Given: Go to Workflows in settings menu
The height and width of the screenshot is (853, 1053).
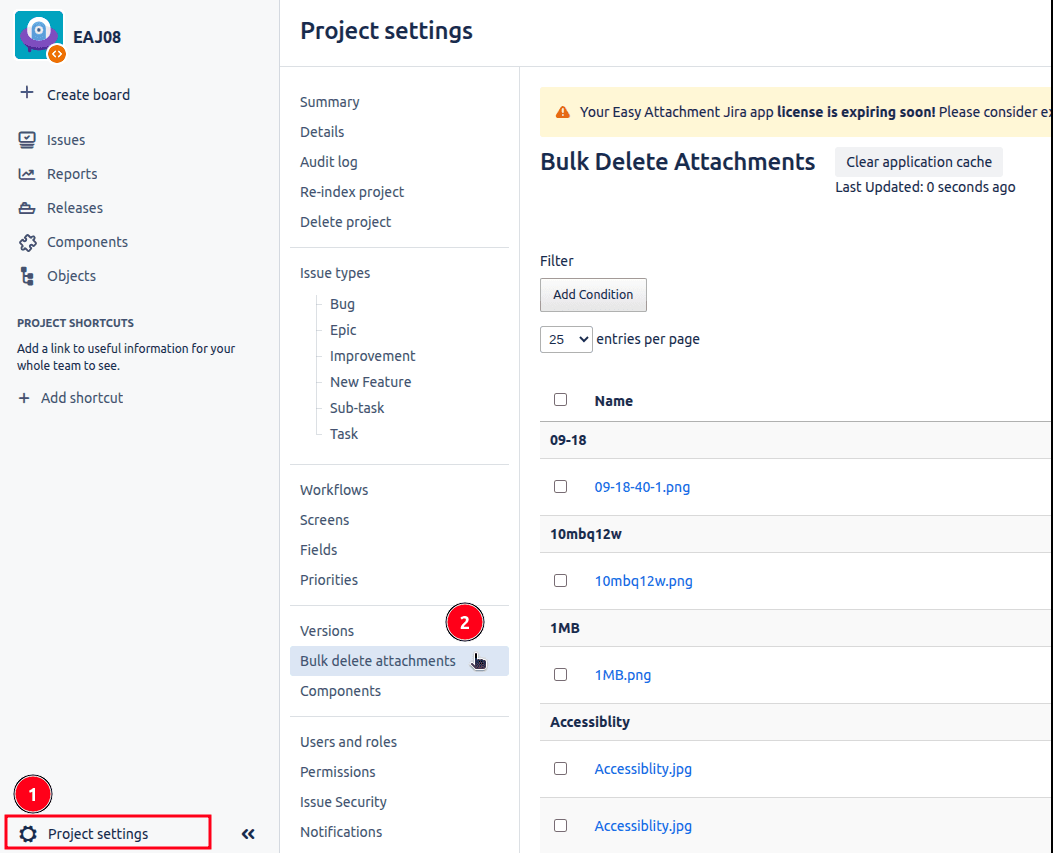Looking at the screenshot, I should coord(334,490).
